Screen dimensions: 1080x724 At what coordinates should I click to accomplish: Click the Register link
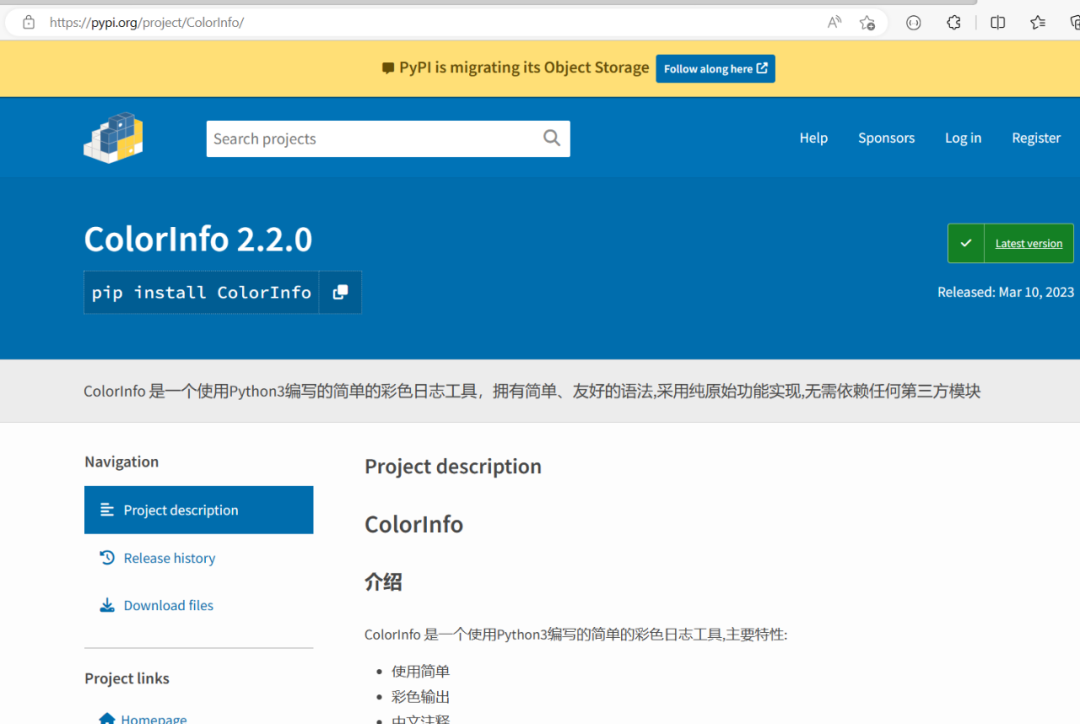tap(1035, 137)
